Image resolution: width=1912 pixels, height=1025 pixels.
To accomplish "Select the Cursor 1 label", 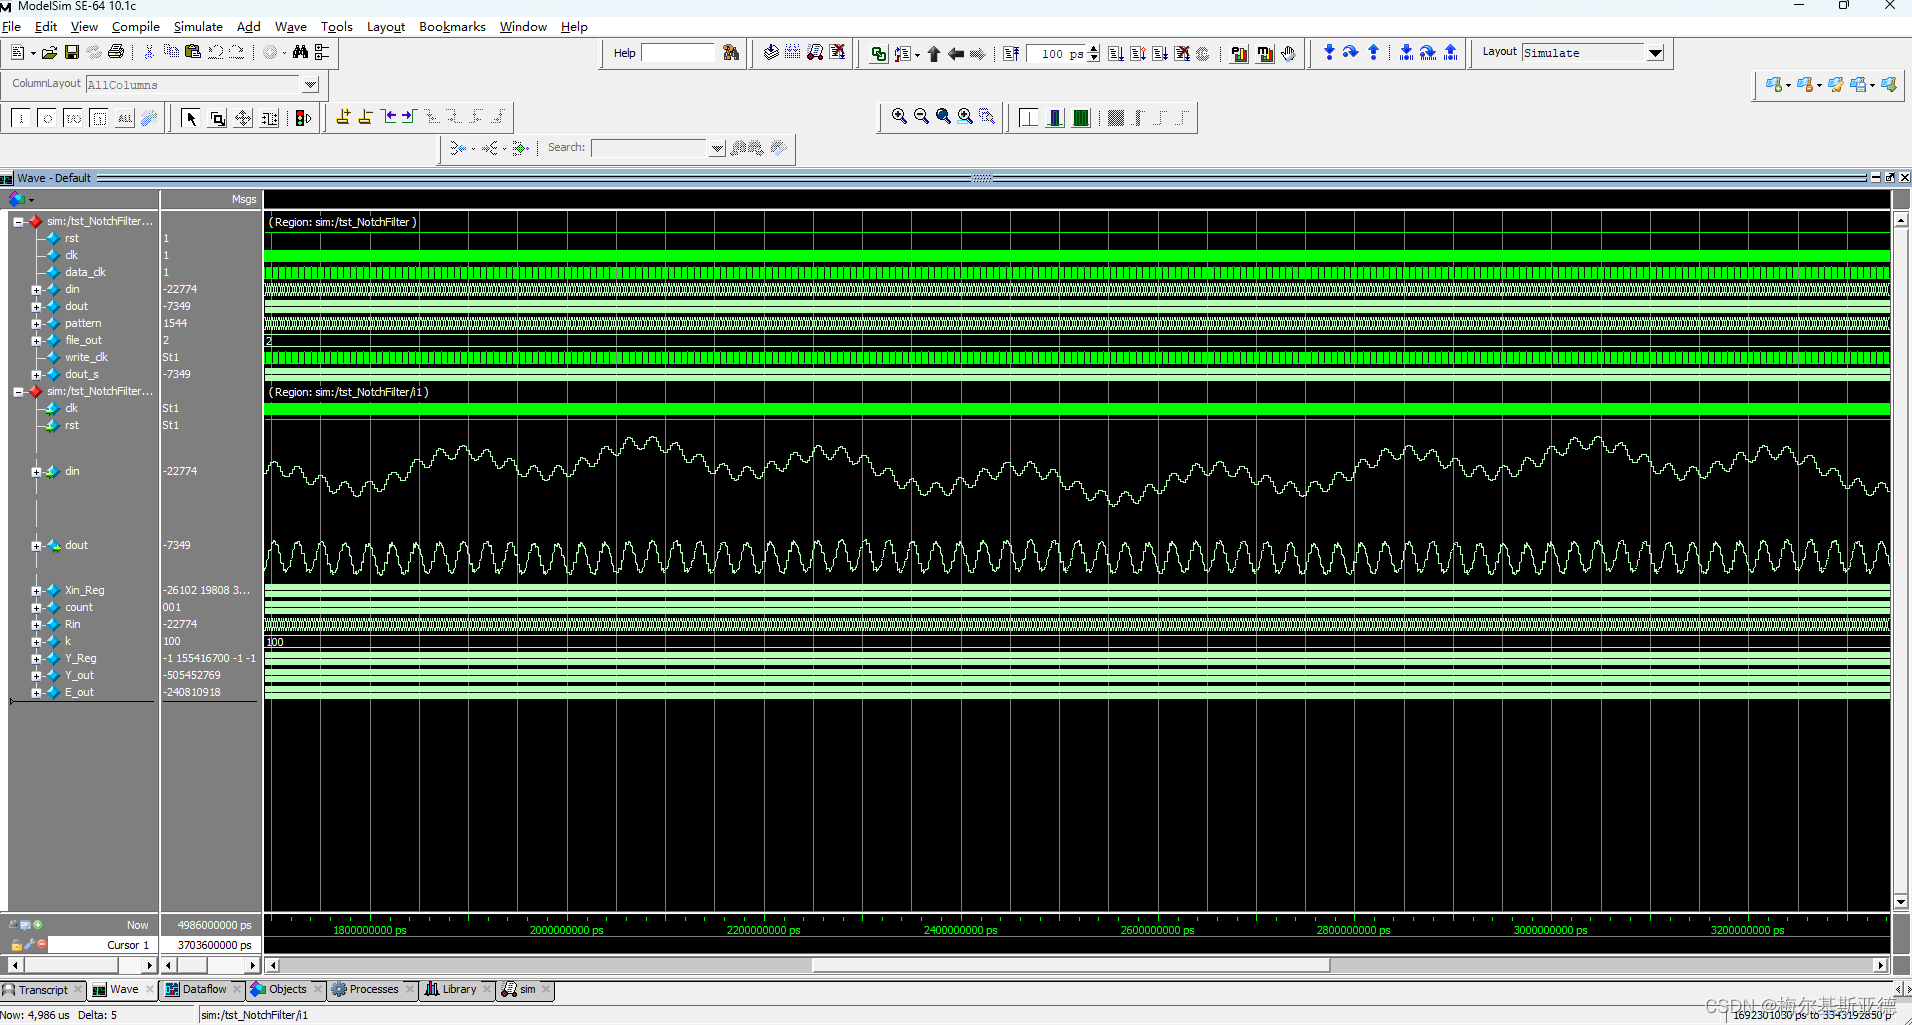I will pos(128,945).
